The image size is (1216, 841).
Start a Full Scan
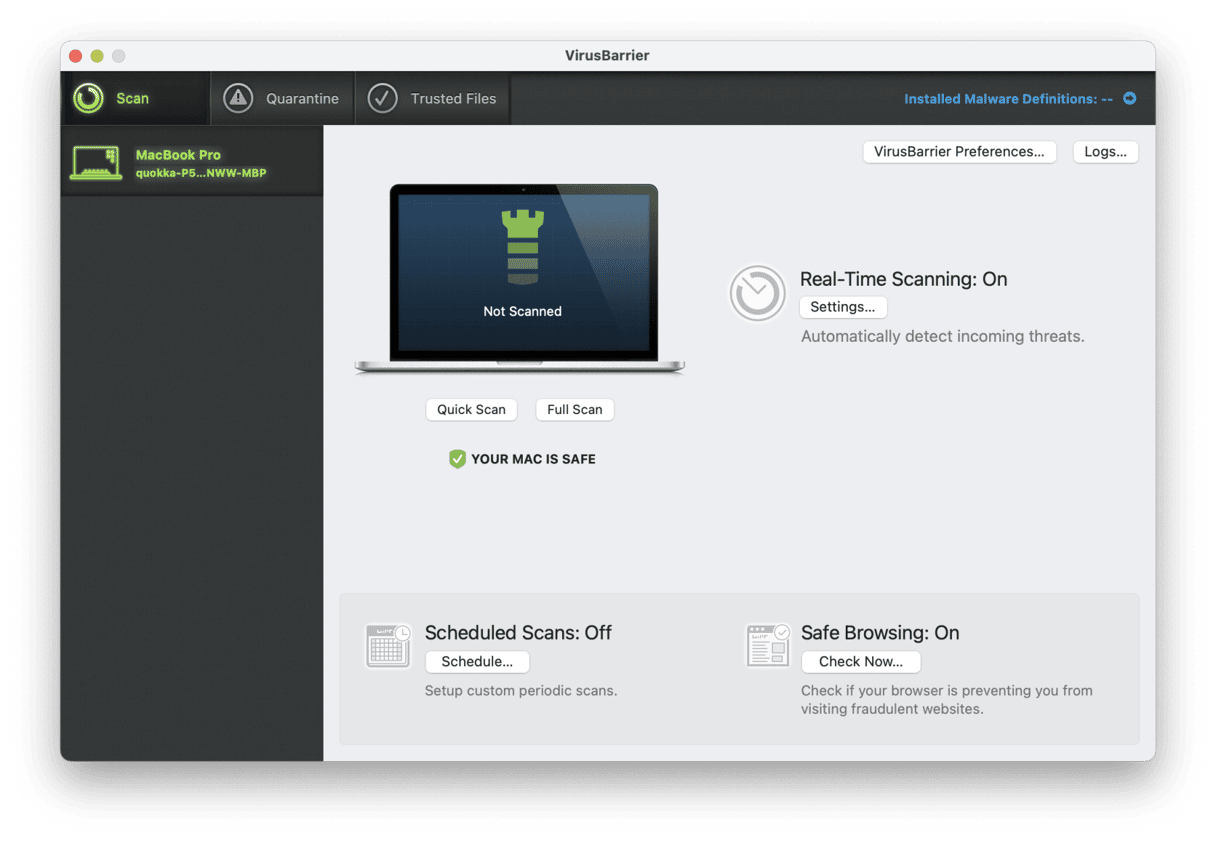click(574, 409)
